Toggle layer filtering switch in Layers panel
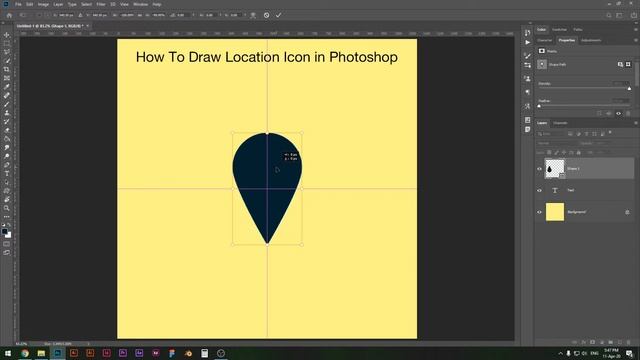This screenshot has height=360, width=640. pyautogui.click(x=610, y=133)
